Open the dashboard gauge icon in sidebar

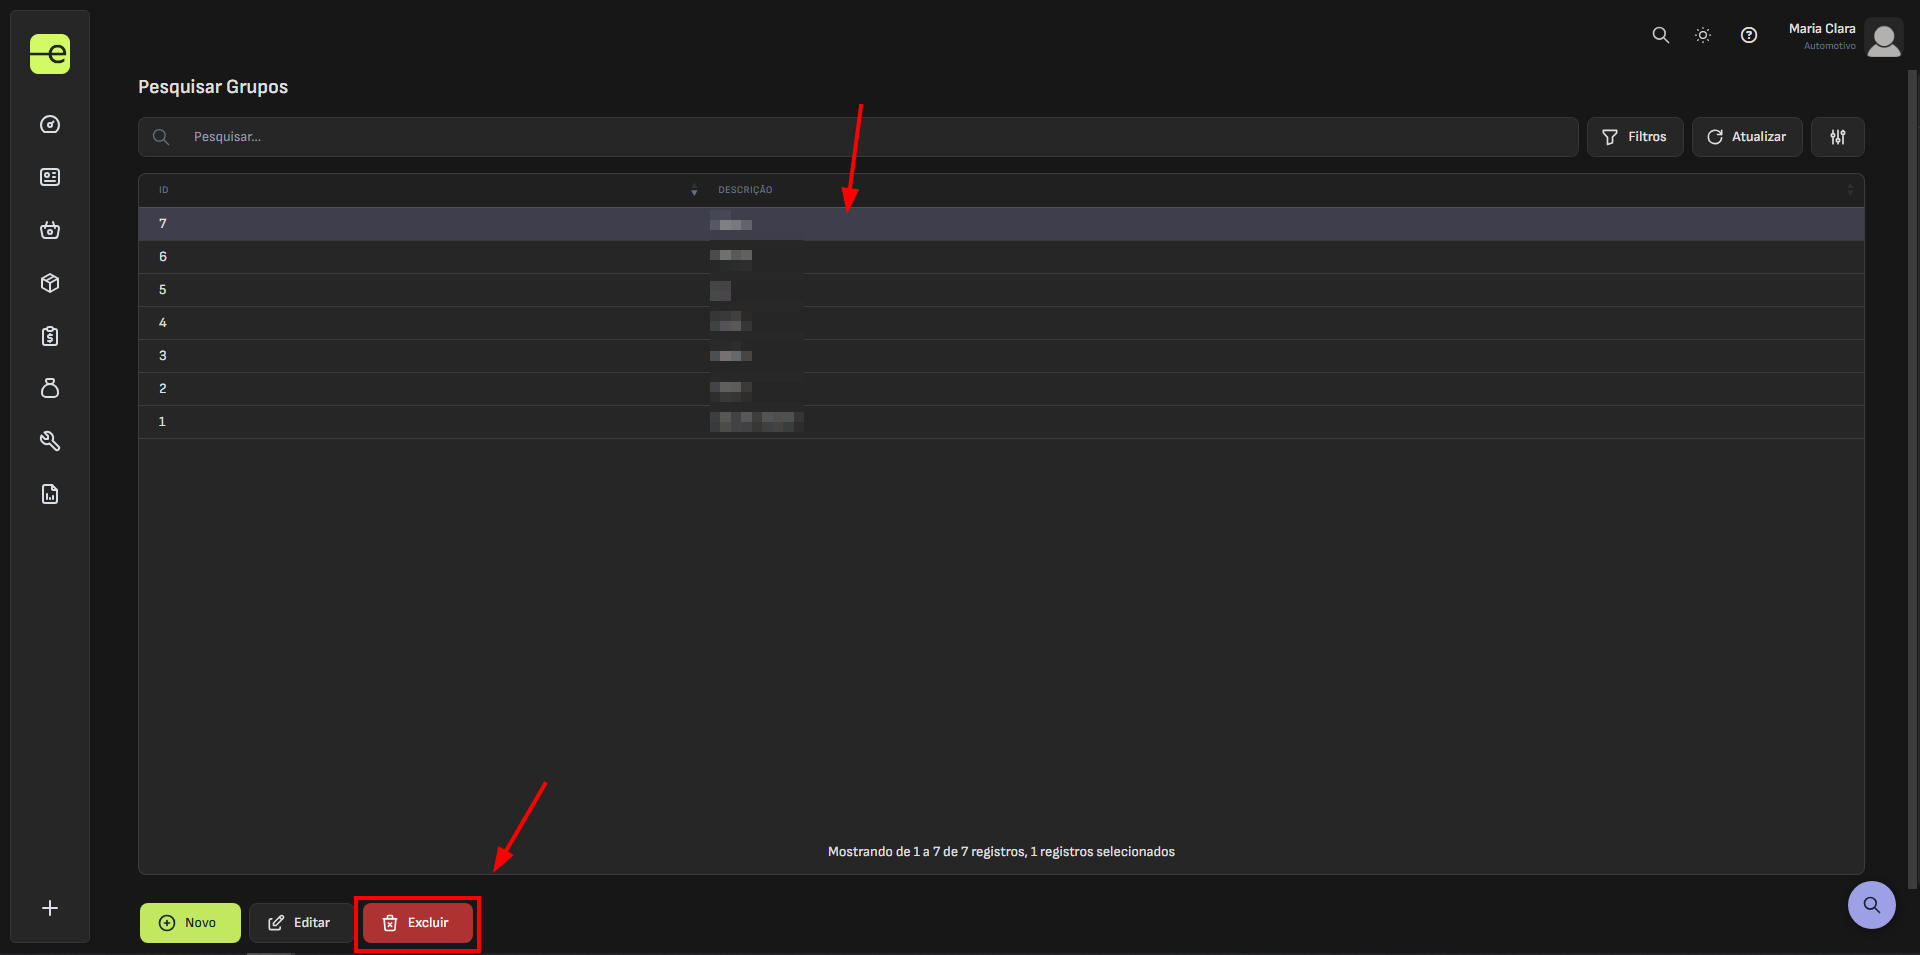(50, 125)
